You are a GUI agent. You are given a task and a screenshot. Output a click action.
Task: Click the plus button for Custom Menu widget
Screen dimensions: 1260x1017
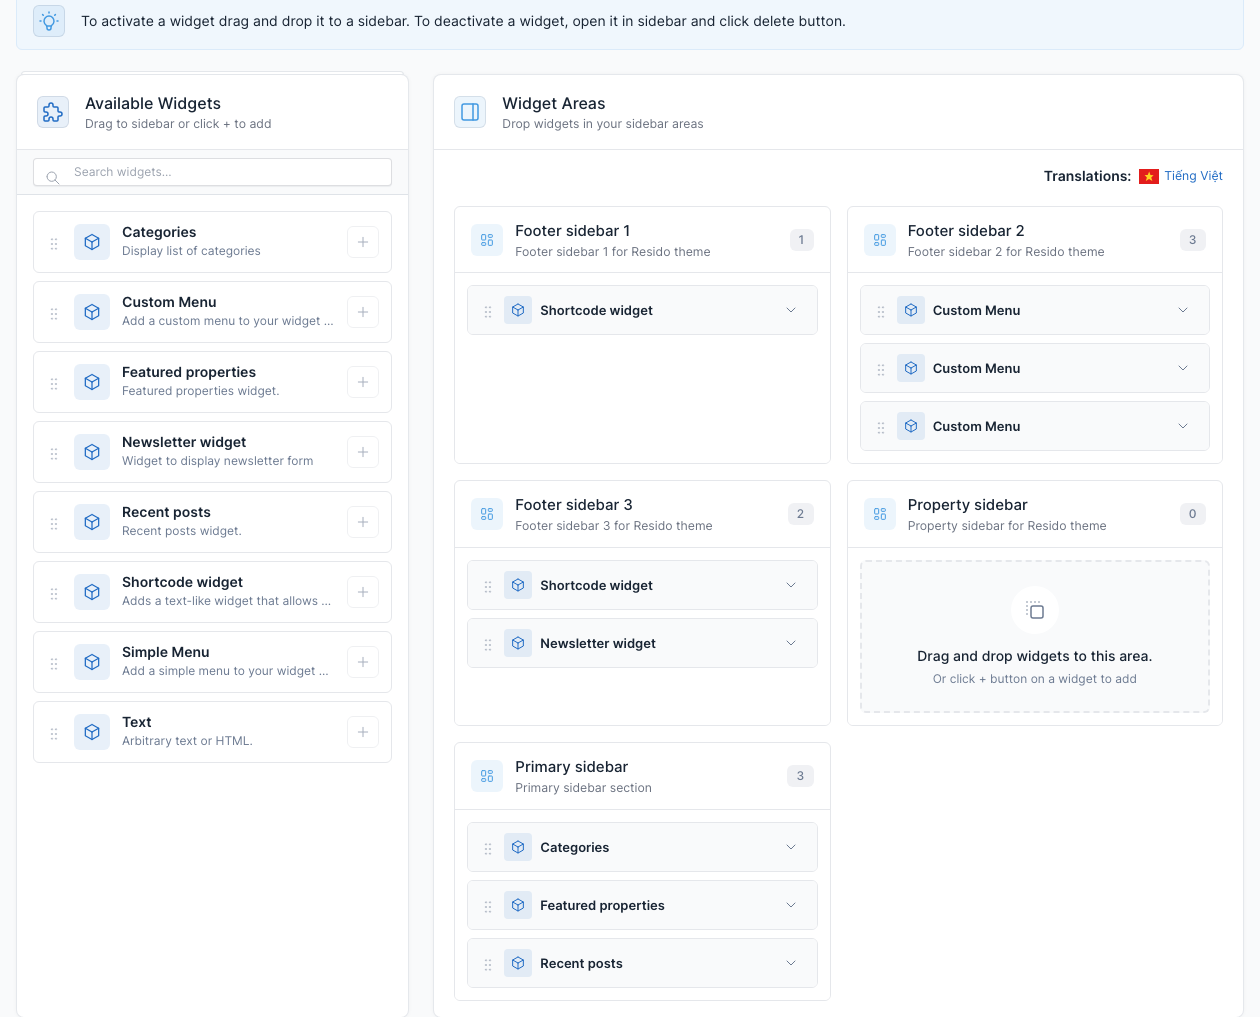363,312
